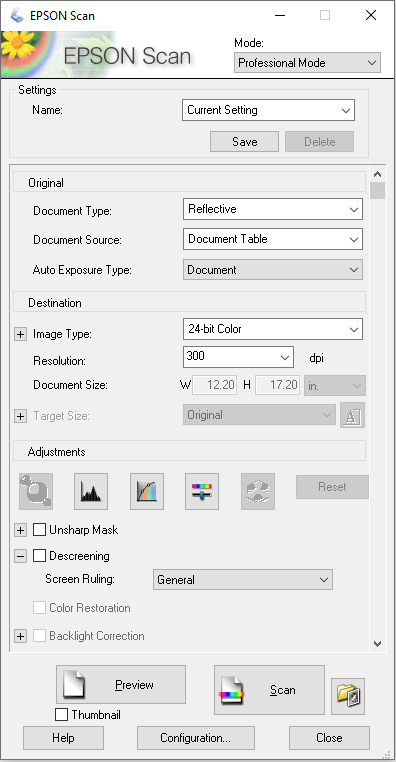Open the Auto Exposure Type dropdown
Screen dimensions: 396x762
(273, 270)
